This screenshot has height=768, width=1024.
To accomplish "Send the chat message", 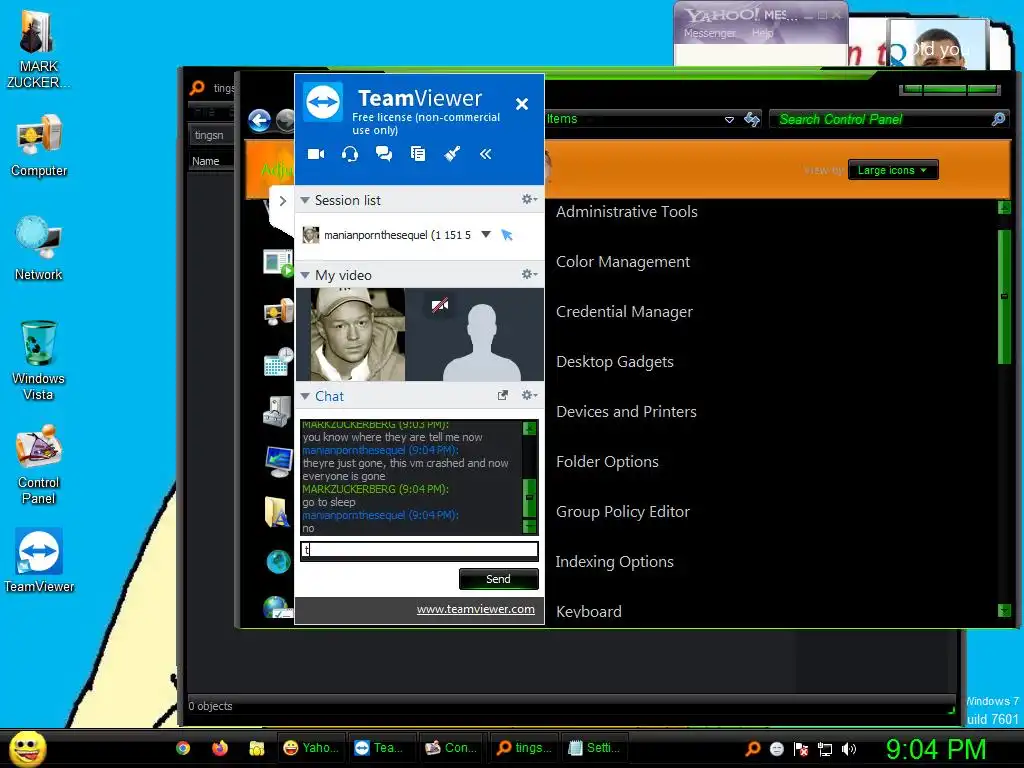I will coord(498,579).
